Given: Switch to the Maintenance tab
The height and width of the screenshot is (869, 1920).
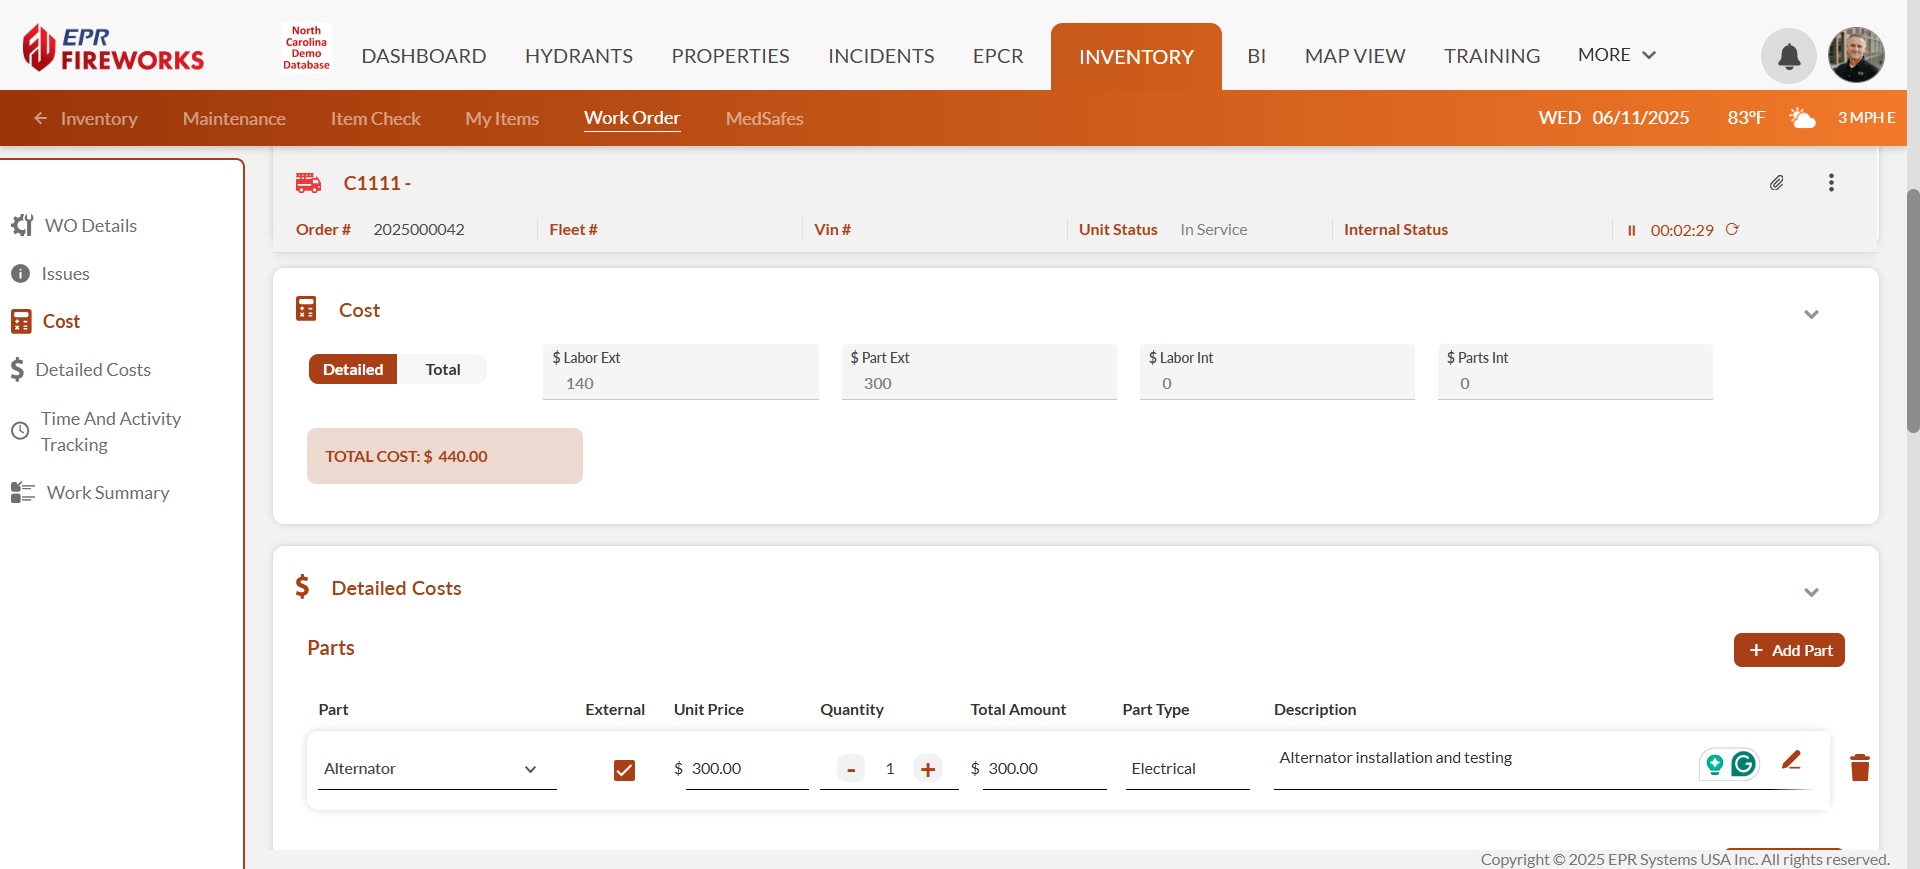Looking at the screenshot, I should (234, 118).
